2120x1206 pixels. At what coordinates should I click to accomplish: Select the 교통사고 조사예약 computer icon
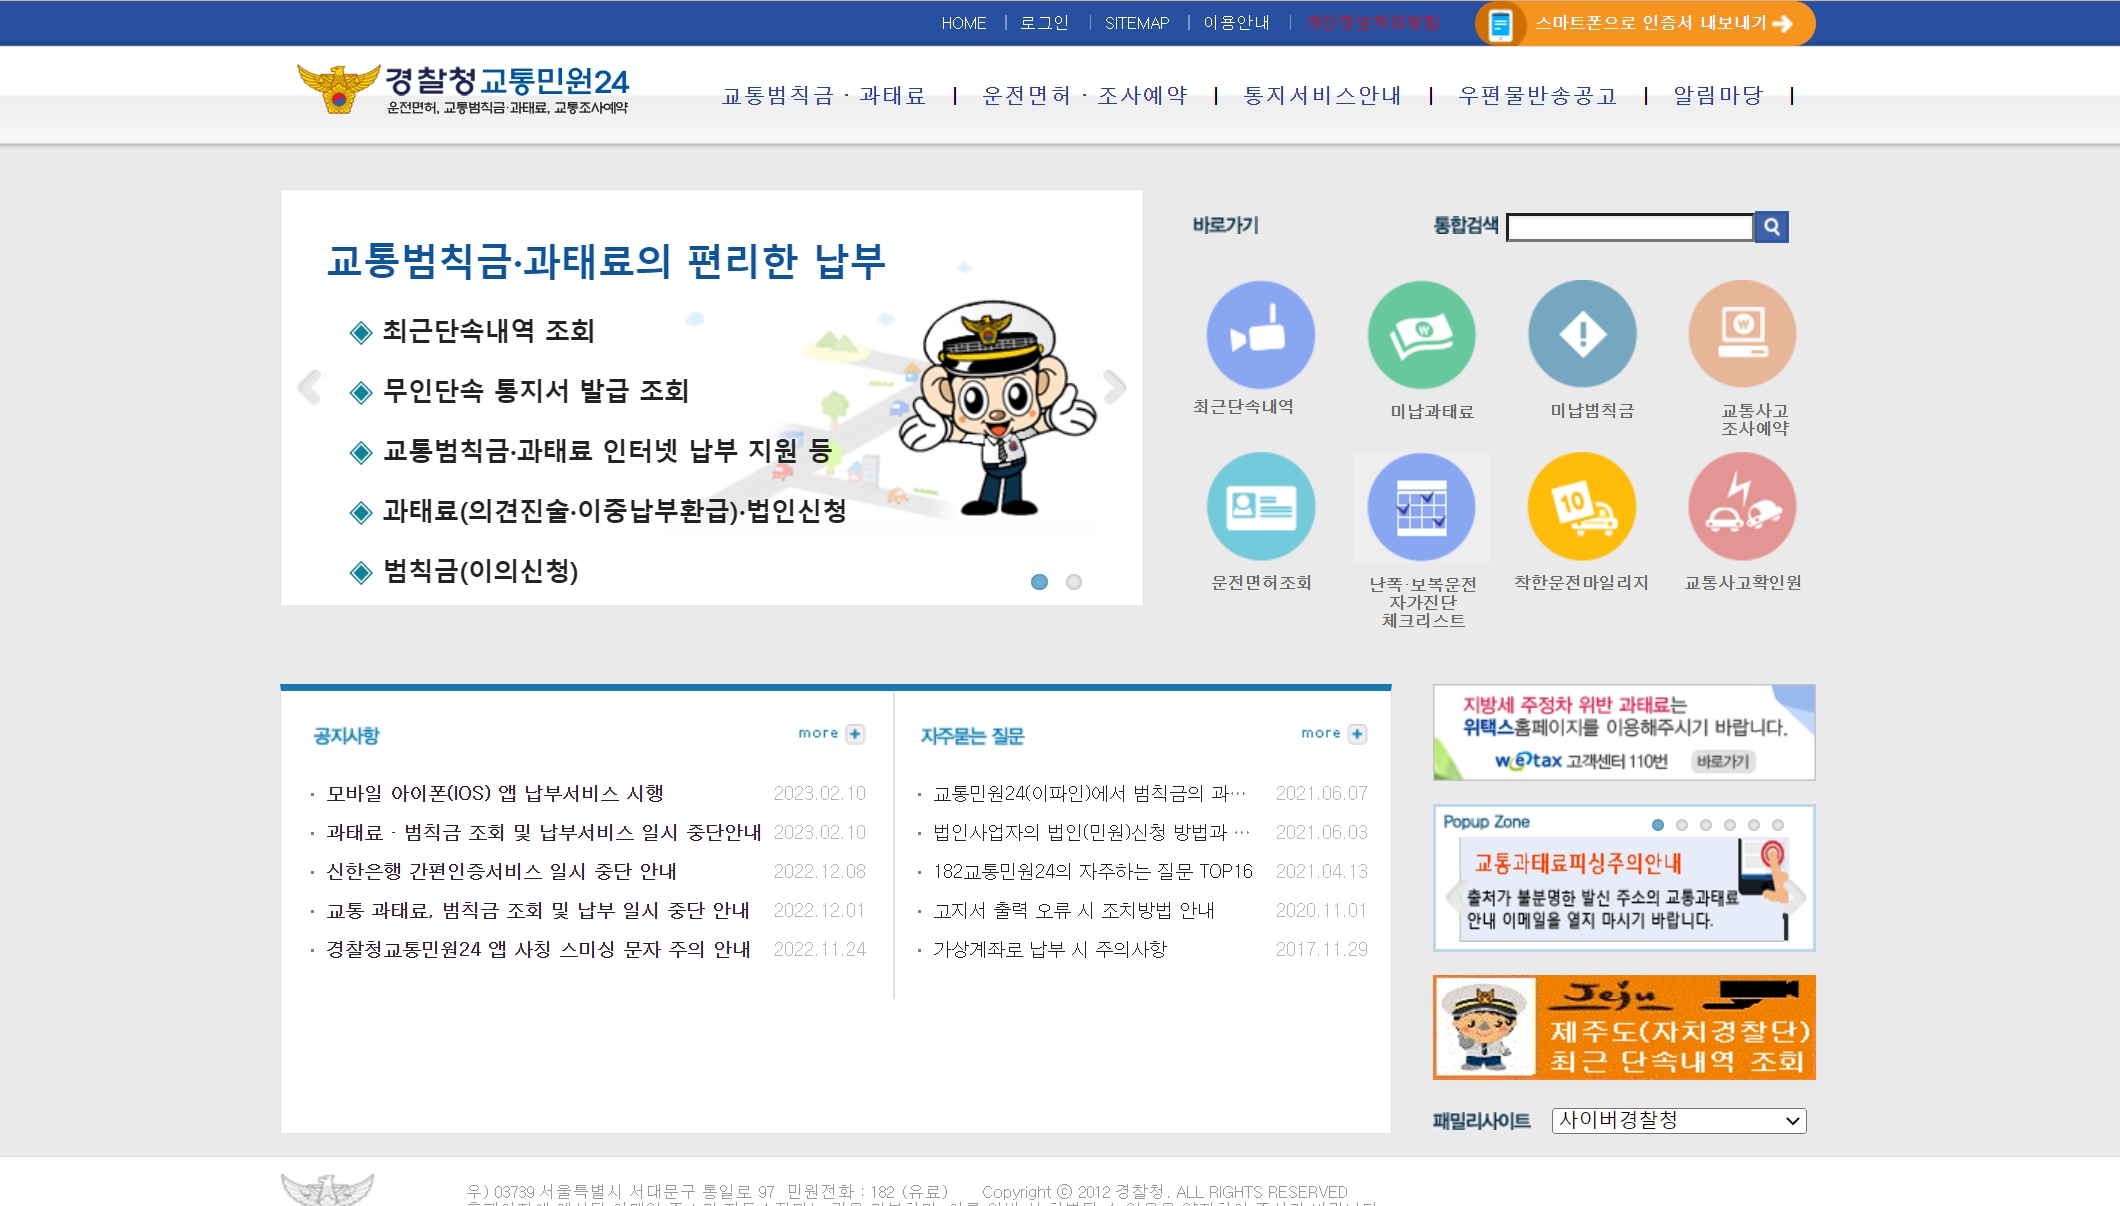point(1742,334)
